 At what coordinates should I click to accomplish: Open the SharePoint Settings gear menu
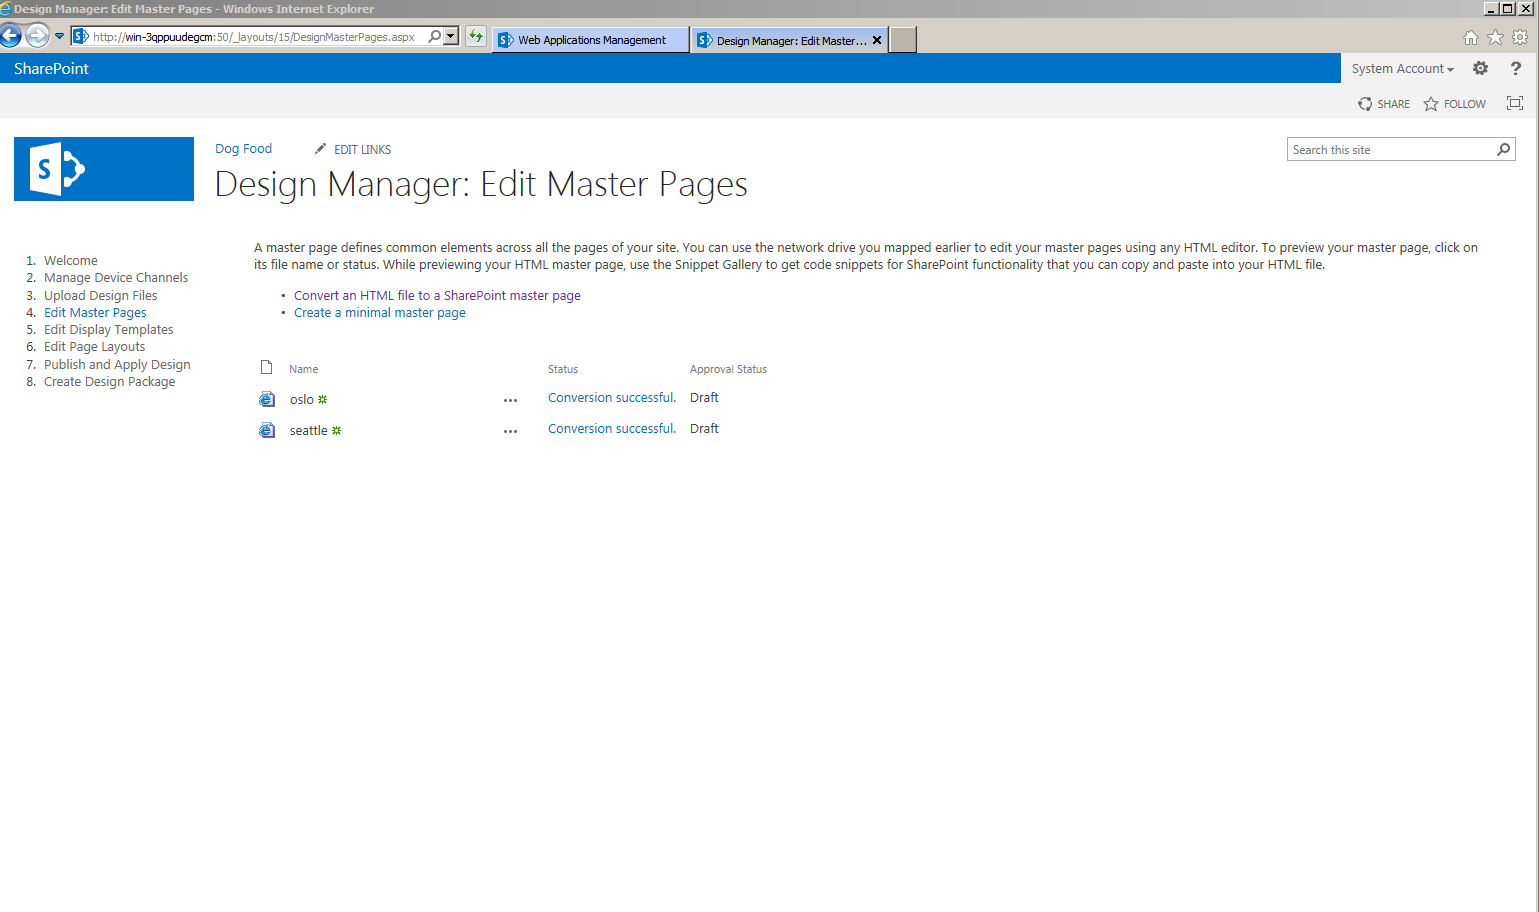coord(1480,68)
